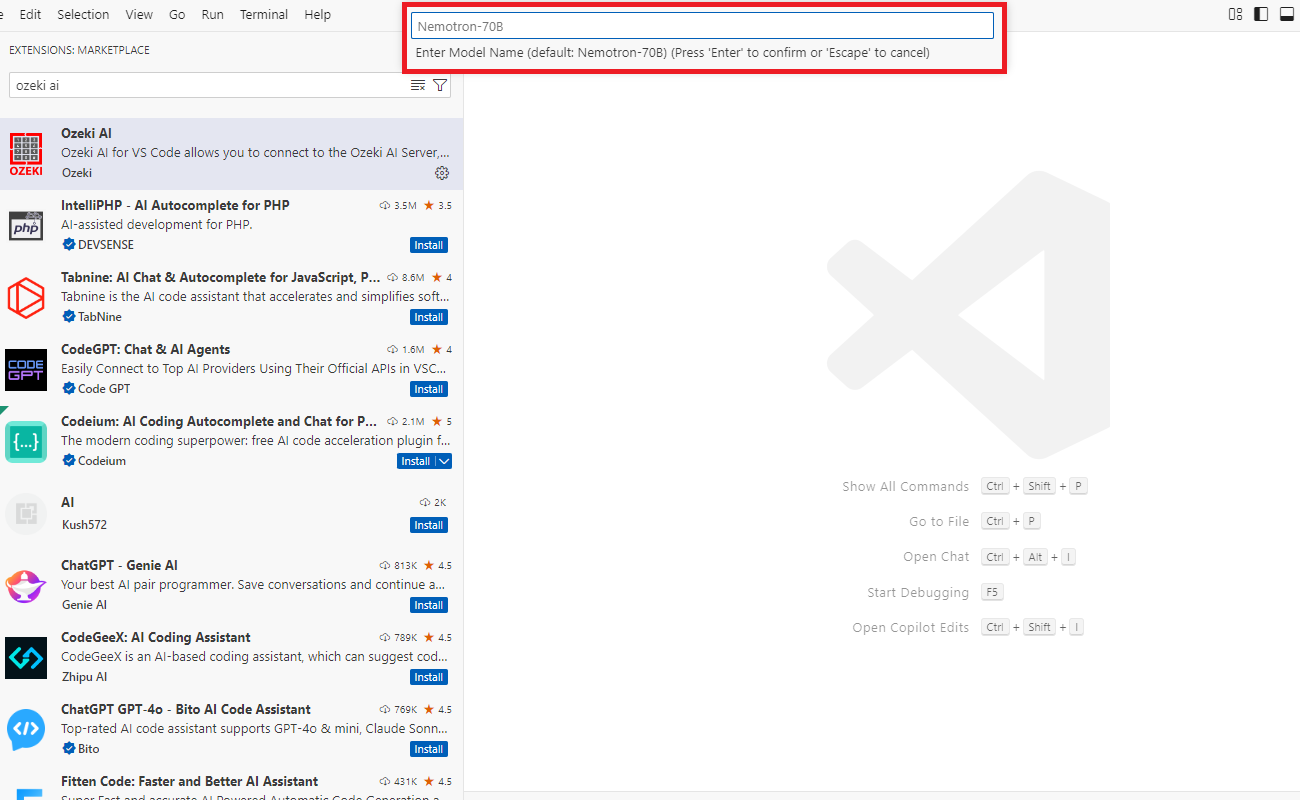Open Codeium AI Coding Autocomplete title
The height and width of the screenshot is (800, 1300).
pos(219,421)
